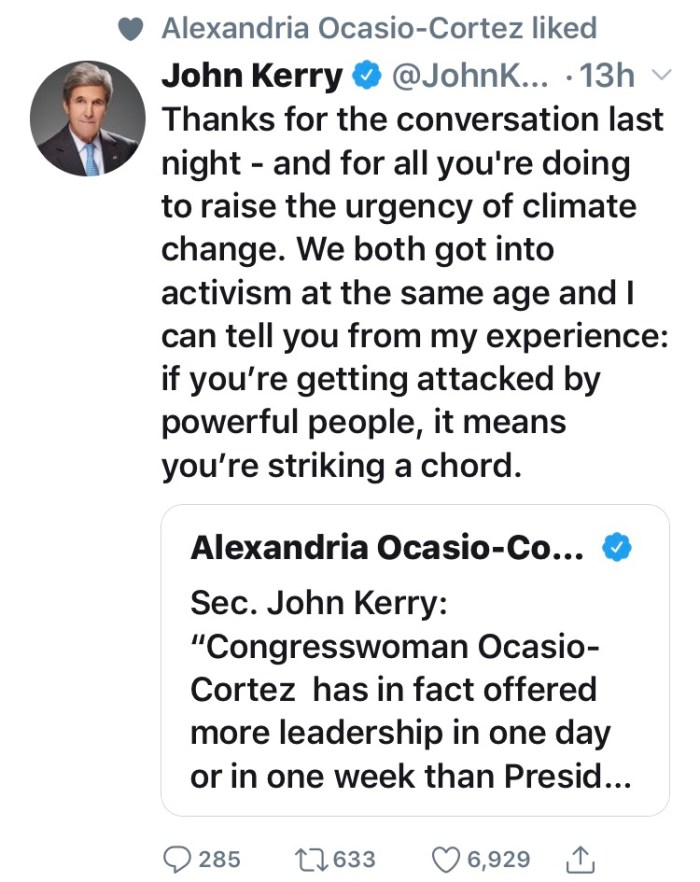Click 'Alexandria Ocasio-Cortez liked' context label
The height and width of the screenshot is (882, 700).
pyautogui.click(x=378, y=29)
